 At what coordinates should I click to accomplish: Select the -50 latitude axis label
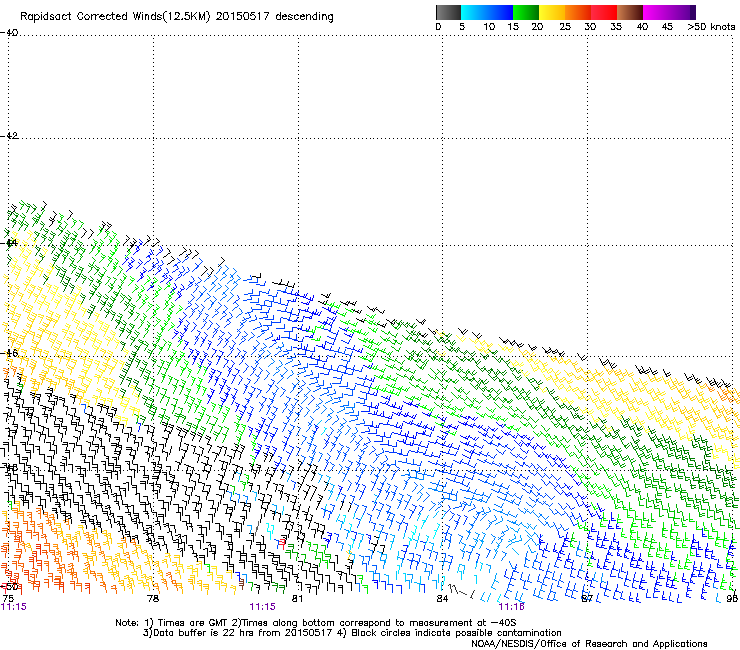pyautogui.click(x=9, y=587)
